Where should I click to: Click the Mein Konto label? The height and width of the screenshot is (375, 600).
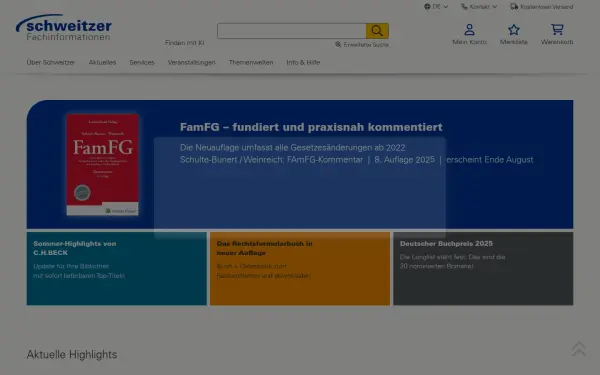click(470, 42)
